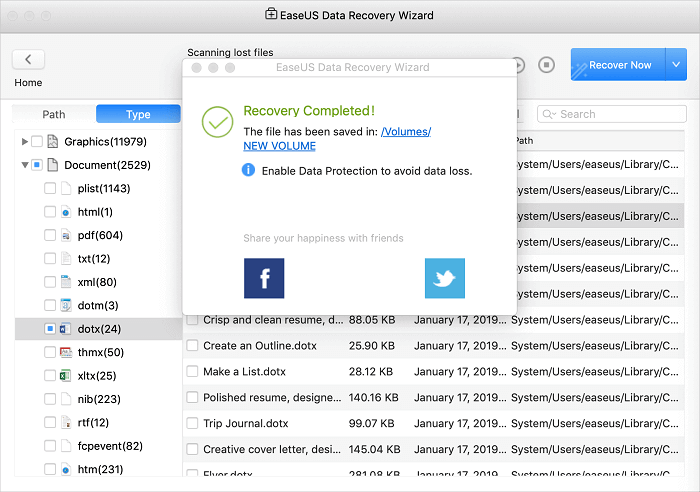700x492 pixels.
Task: Toggle the dotx(24) checkbox
Action: click(x=50, y=329)
